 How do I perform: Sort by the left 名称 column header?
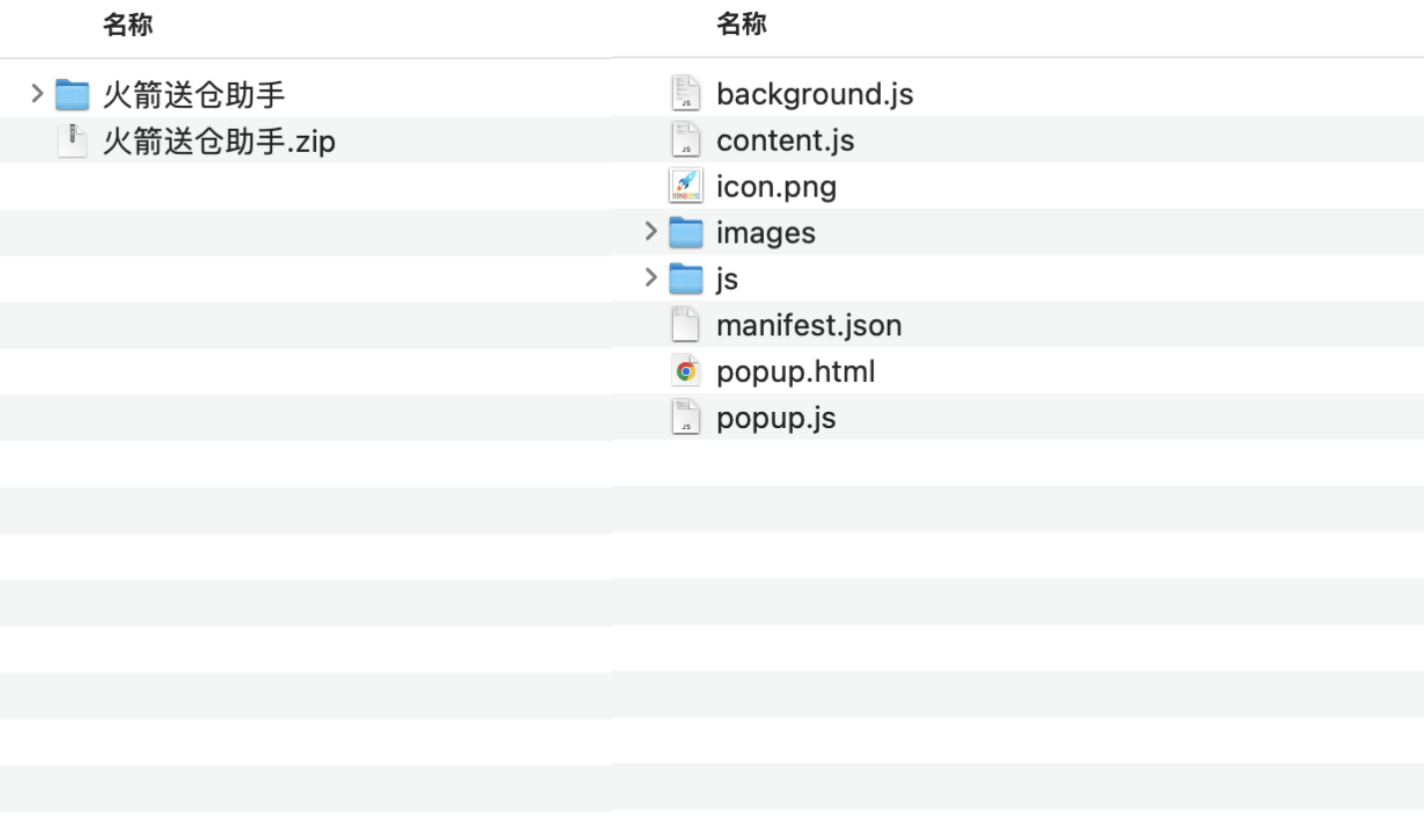tap(128, 25)
